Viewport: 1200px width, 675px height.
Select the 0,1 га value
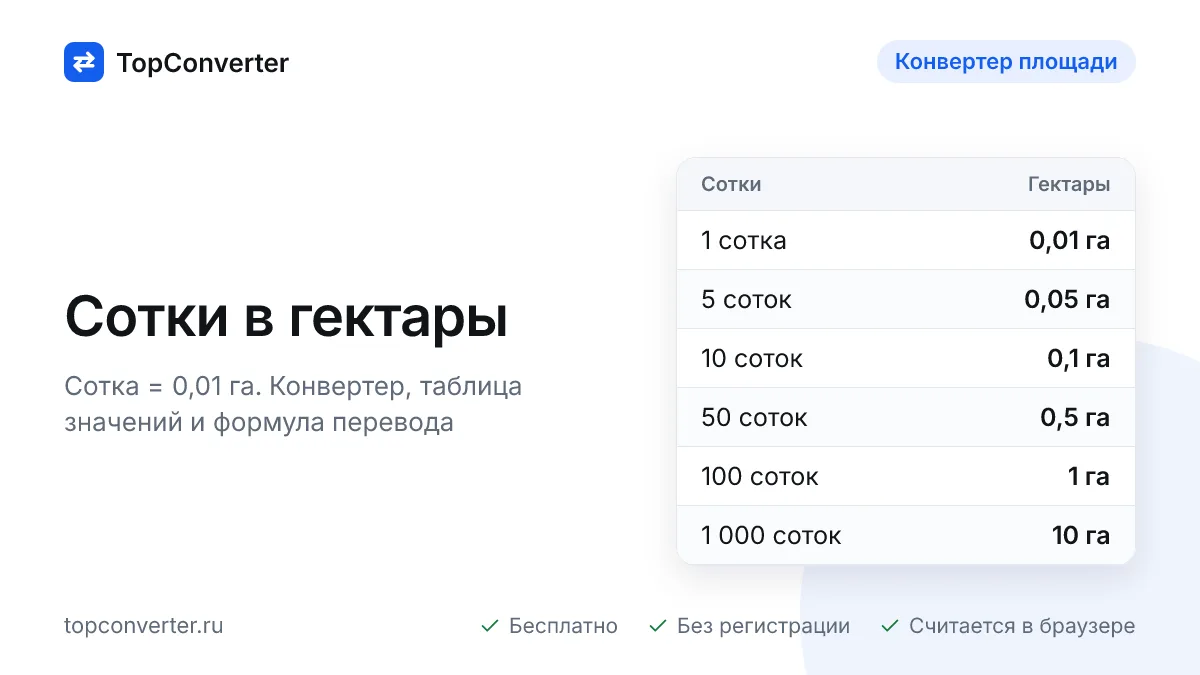(1079, 359)
